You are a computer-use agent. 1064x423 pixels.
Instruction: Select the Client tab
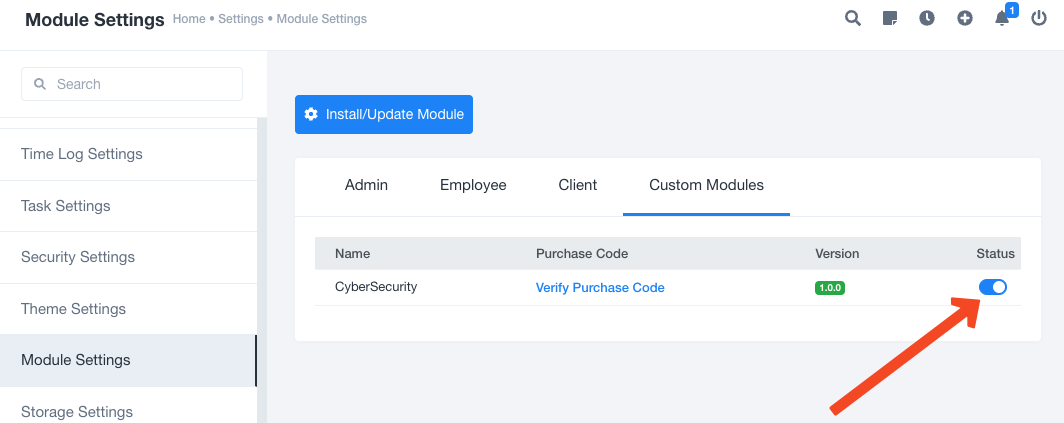point(578,185)
